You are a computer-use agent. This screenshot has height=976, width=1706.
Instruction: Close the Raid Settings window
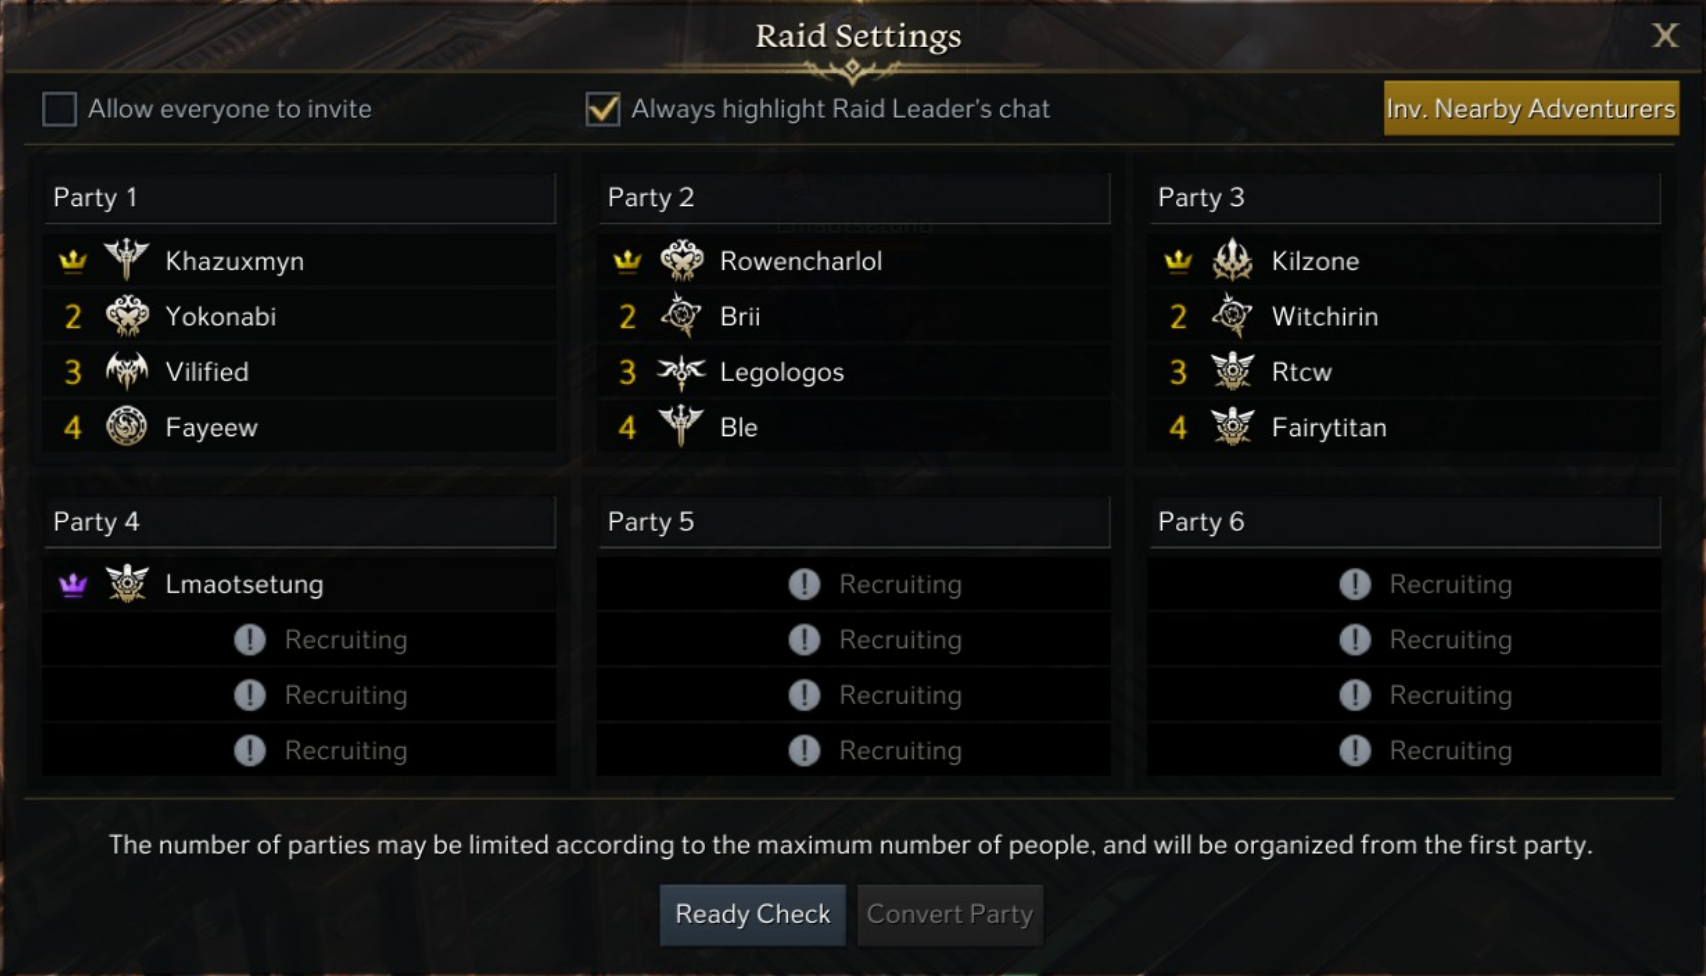(1664, 36)
